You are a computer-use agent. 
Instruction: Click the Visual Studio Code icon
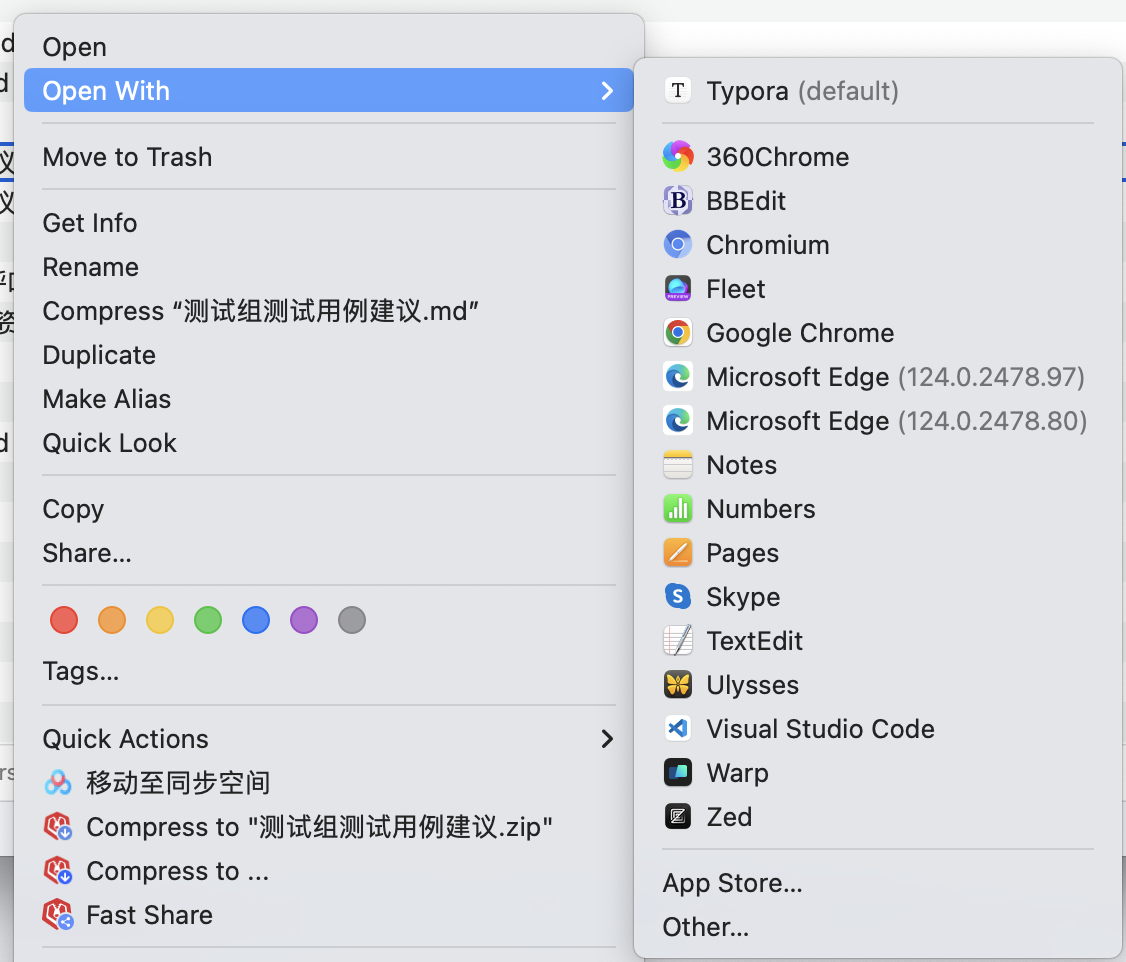[677, 729]
